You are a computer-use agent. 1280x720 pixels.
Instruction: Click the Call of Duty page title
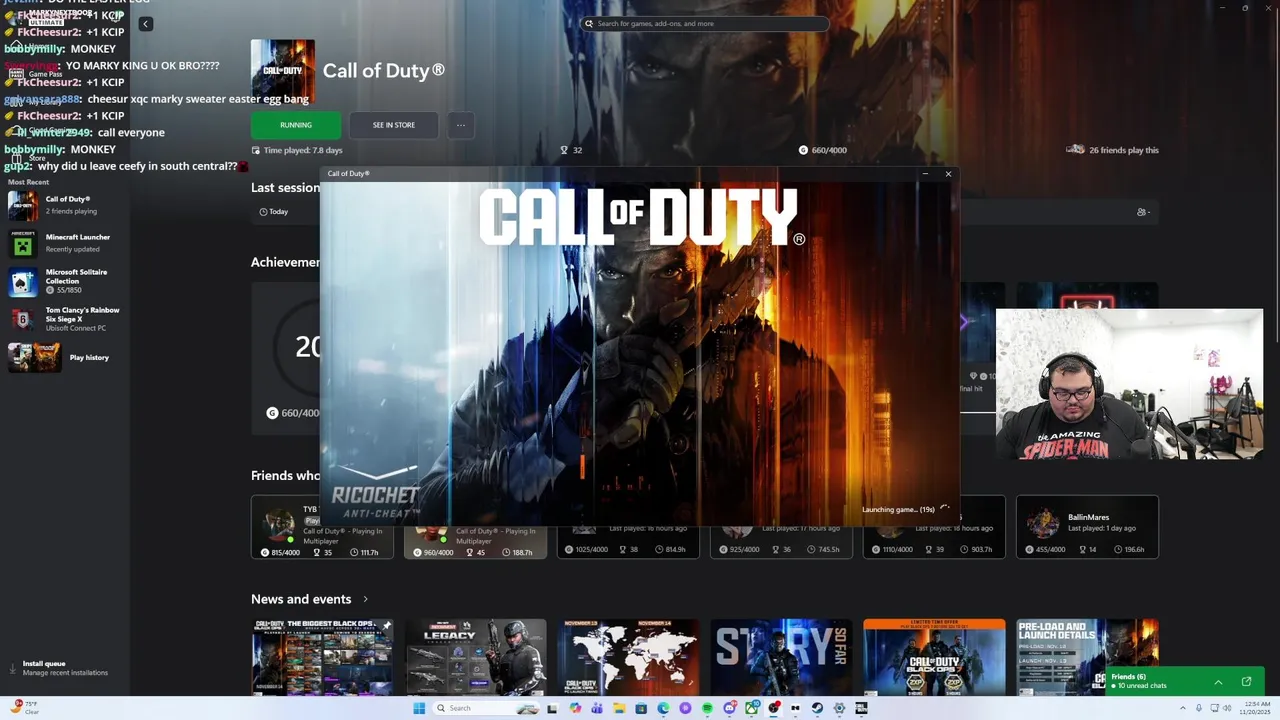tap(384, 71)
